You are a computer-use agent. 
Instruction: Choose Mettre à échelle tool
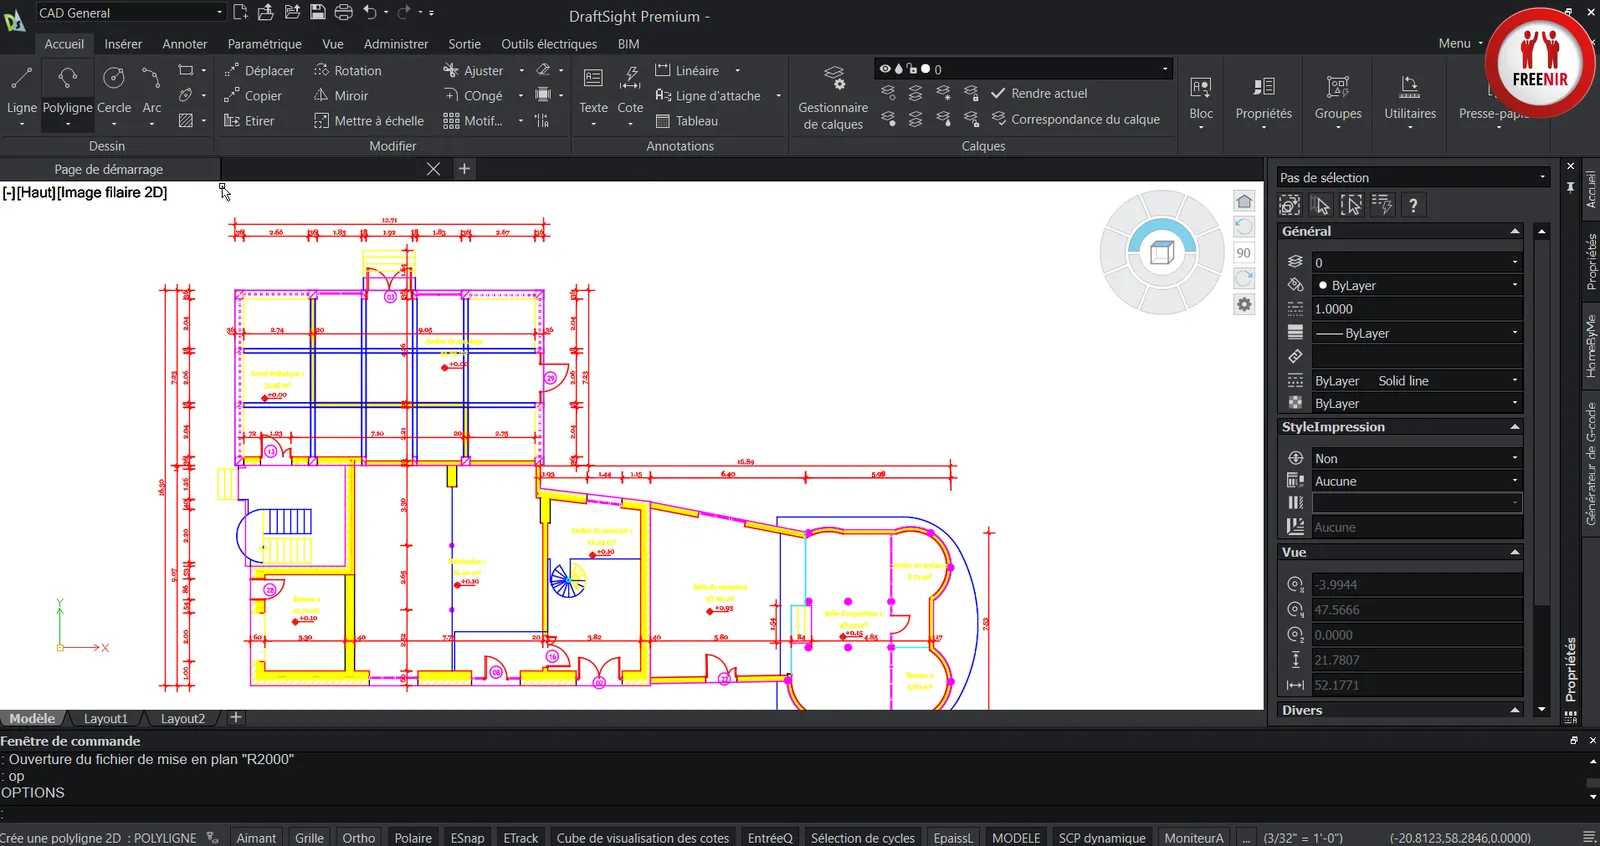point(369,121)
